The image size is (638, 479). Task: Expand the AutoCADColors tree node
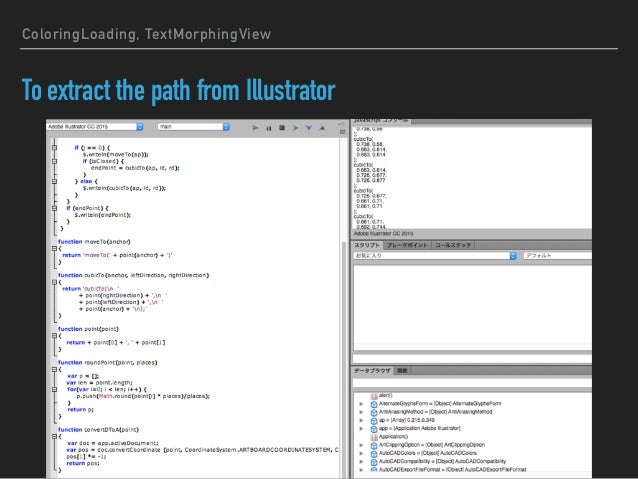[x=361, y=453]
